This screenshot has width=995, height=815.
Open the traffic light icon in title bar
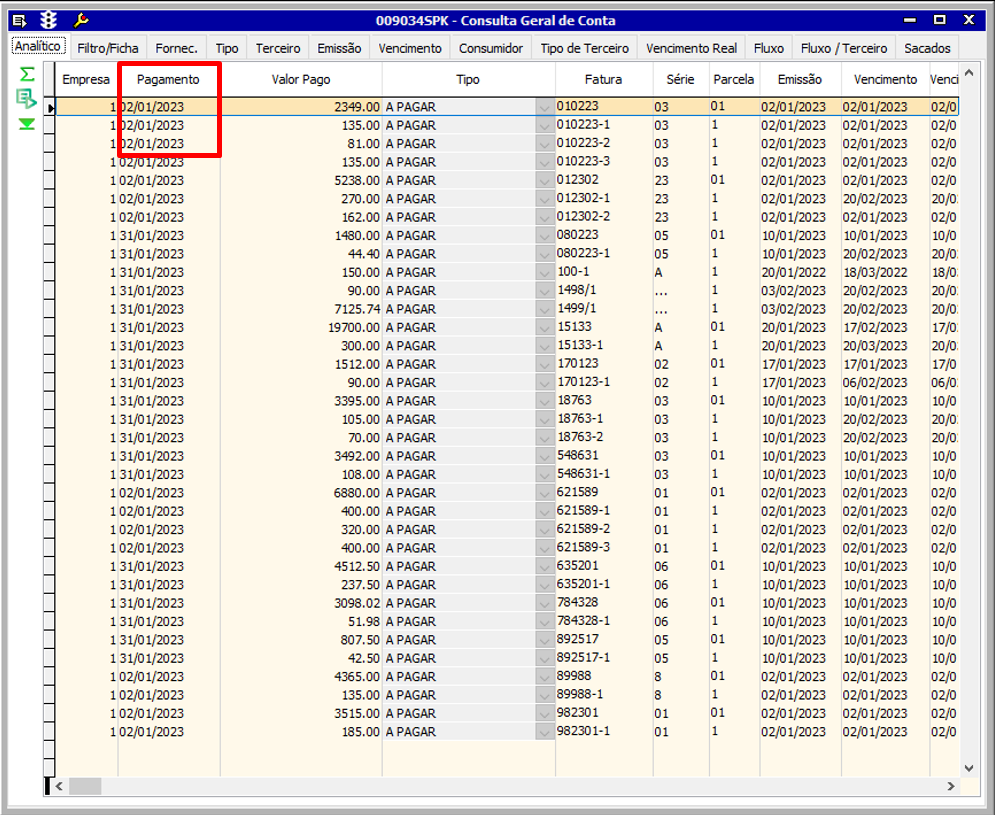(x=48, y=20)
